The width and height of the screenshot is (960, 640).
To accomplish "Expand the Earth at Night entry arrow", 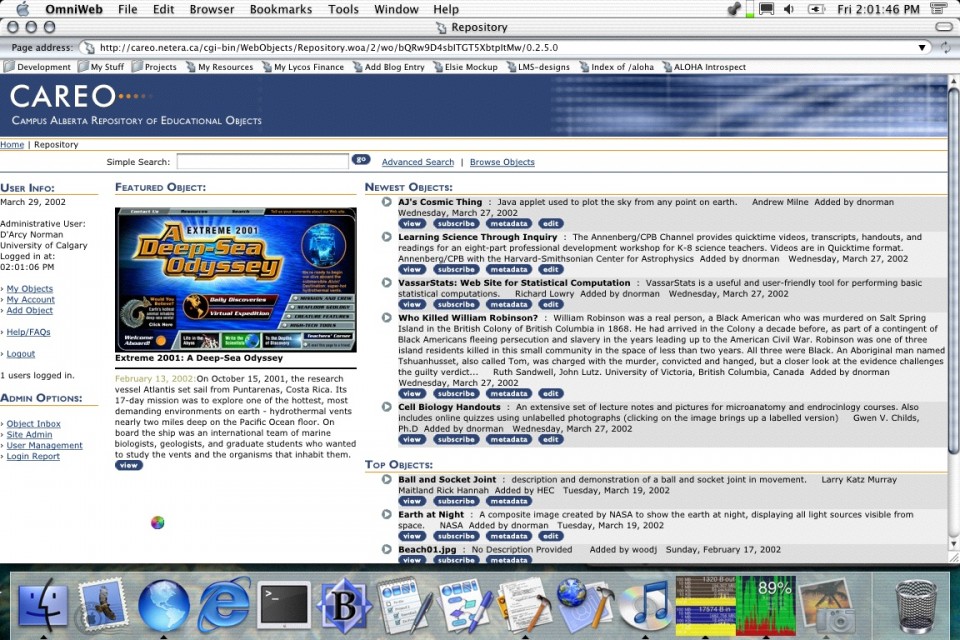I will 387,515.
